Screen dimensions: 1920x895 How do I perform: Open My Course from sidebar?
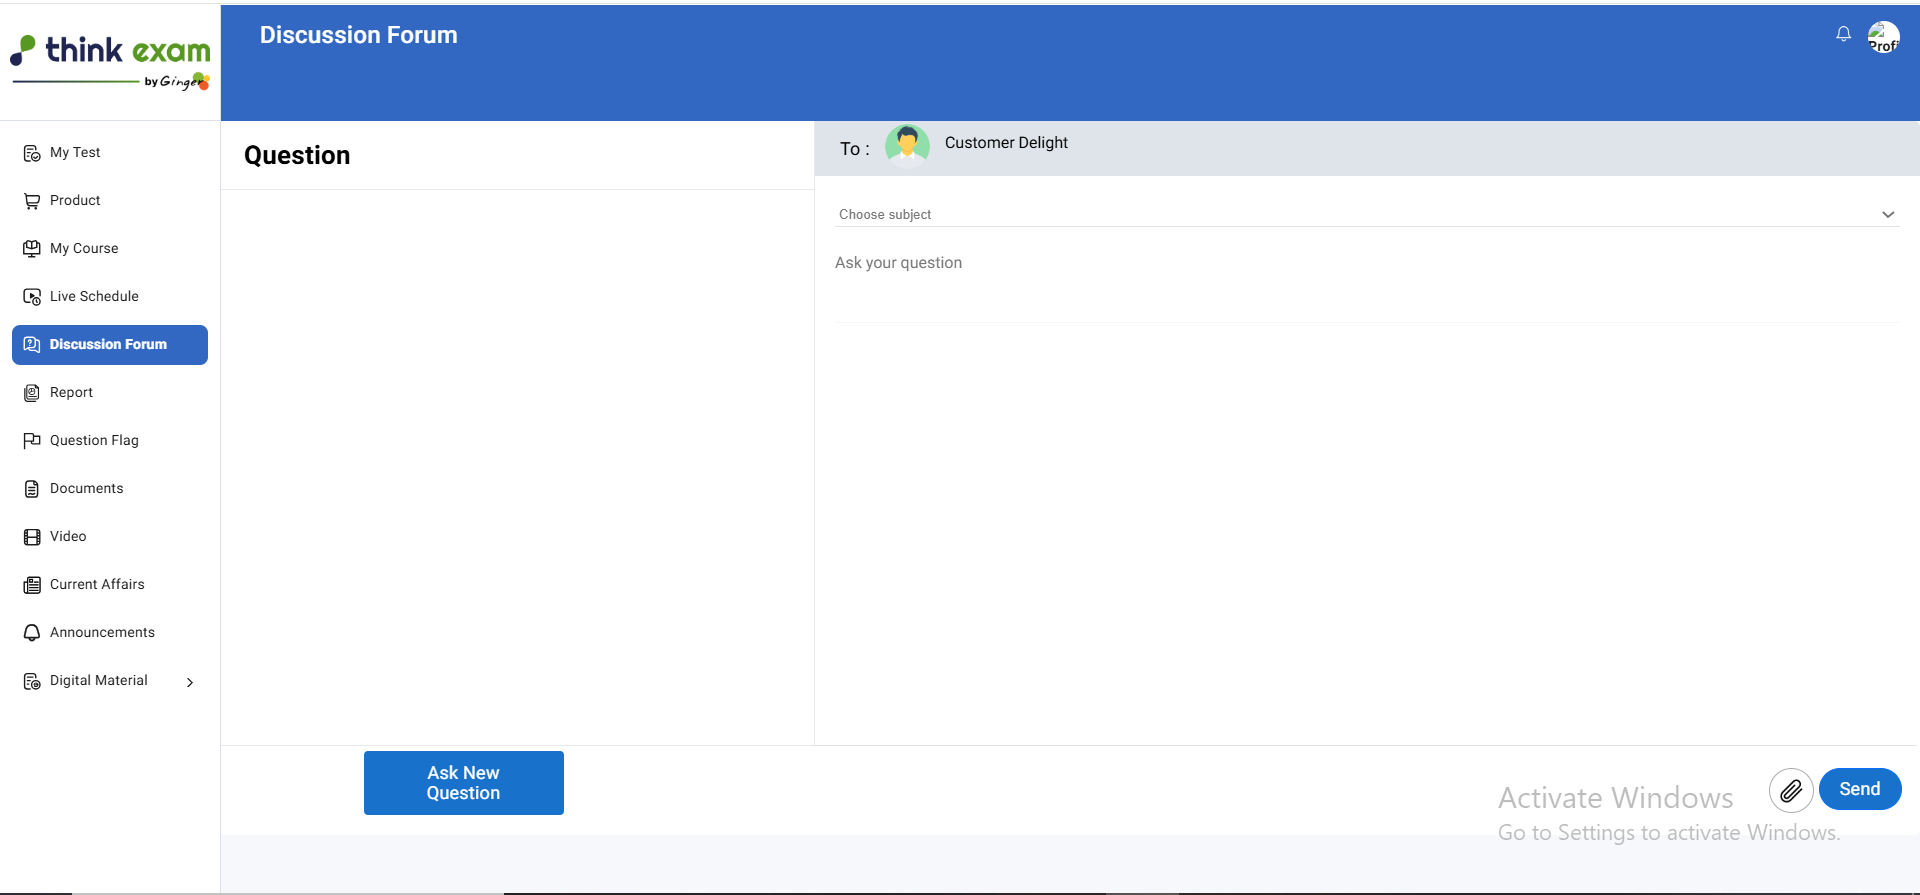(x=84, y=248)
